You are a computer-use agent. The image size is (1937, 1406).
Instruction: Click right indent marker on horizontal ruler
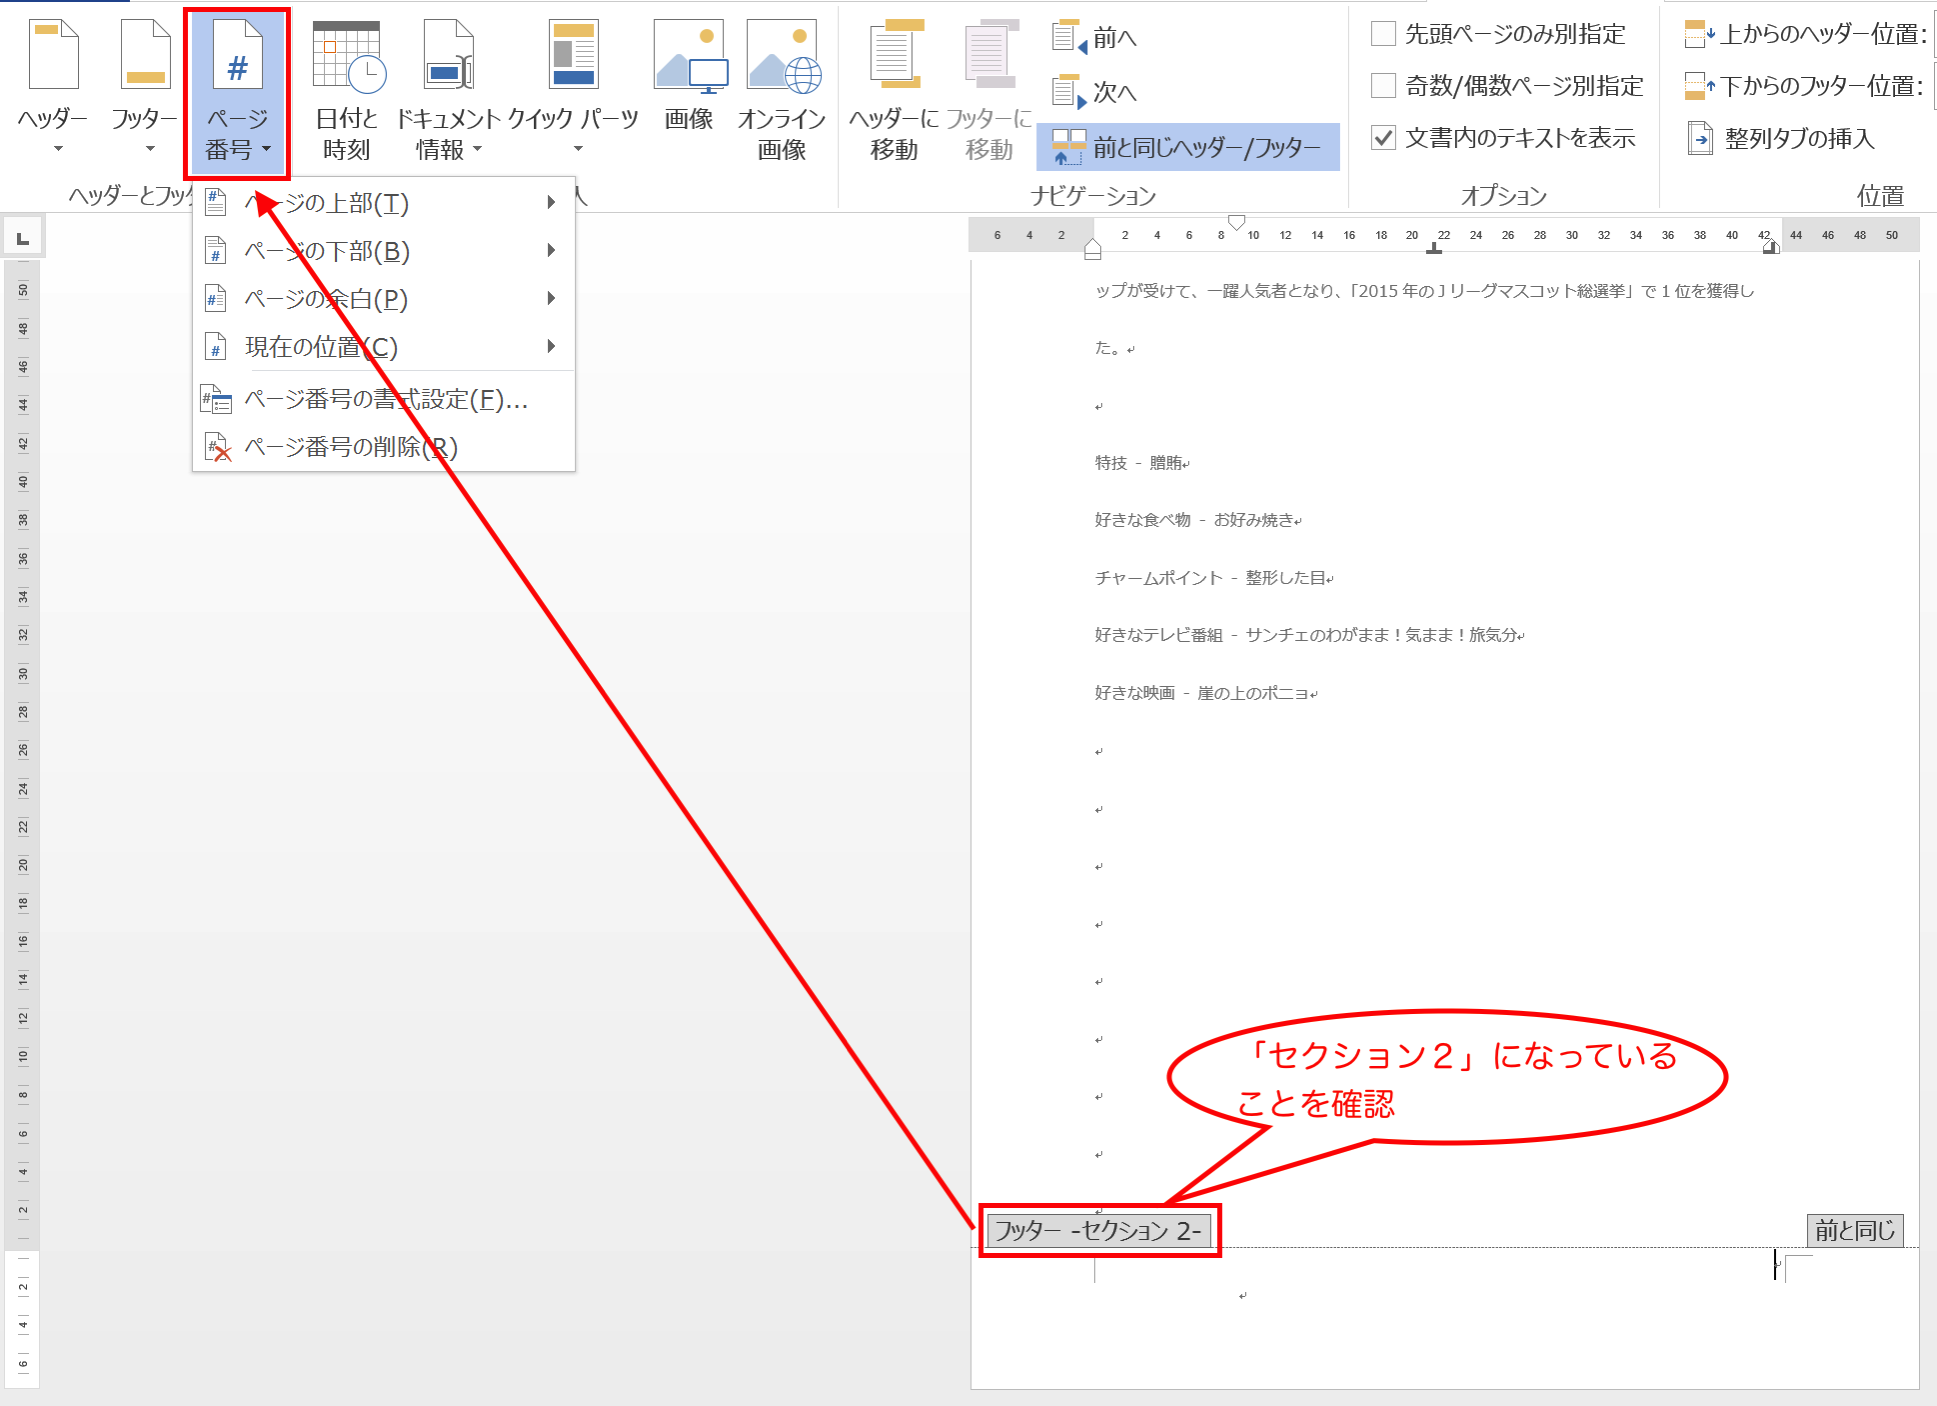[1771, 247]
